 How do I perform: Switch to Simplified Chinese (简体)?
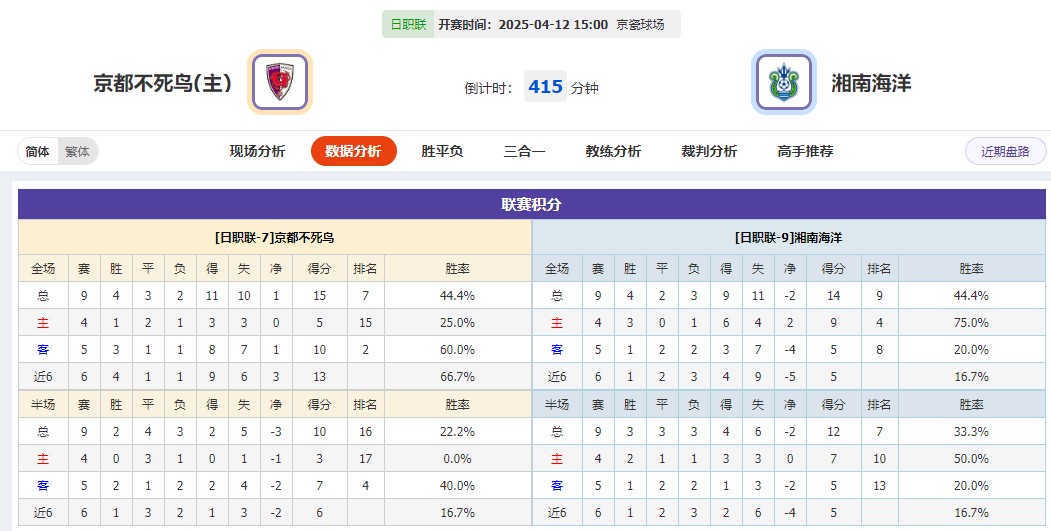[38, 152]
